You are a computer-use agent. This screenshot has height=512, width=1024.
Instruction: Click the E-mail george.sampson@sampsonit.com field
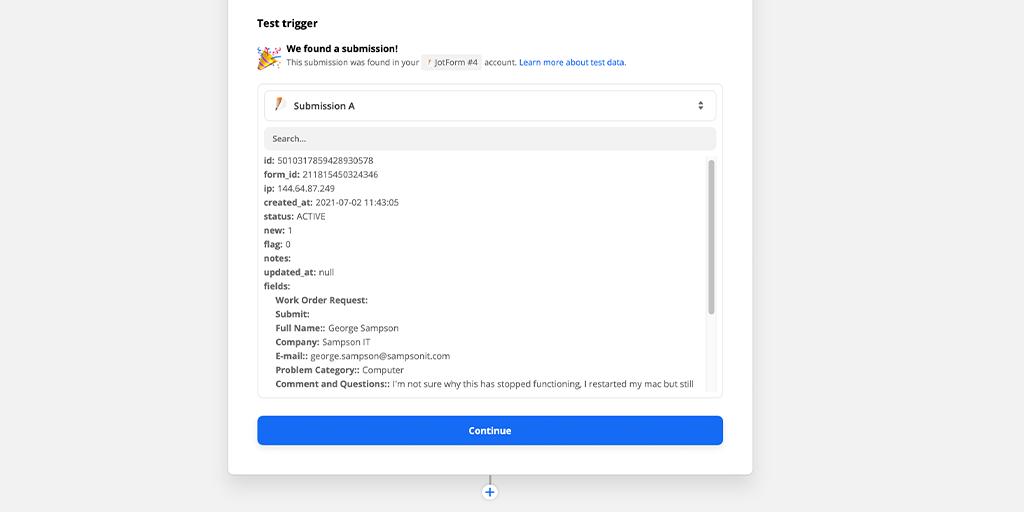[x=362, y=356]
